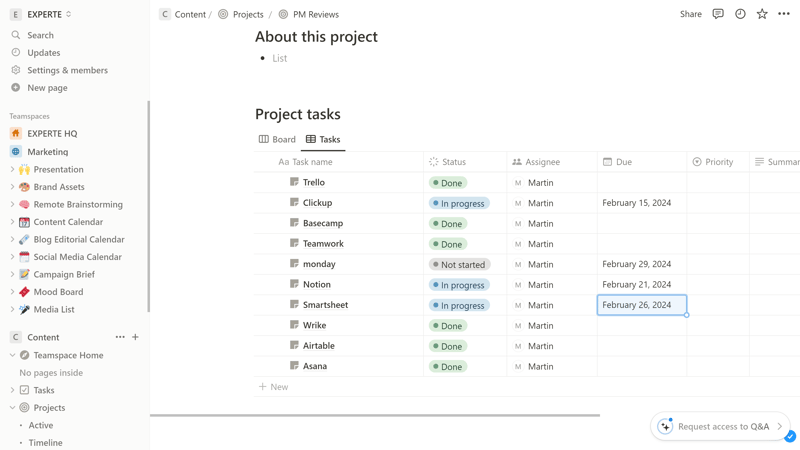This screenshot has width=800, height=450.
Task: Expand the Remote Brainstorming page
Action: point(12,204)
